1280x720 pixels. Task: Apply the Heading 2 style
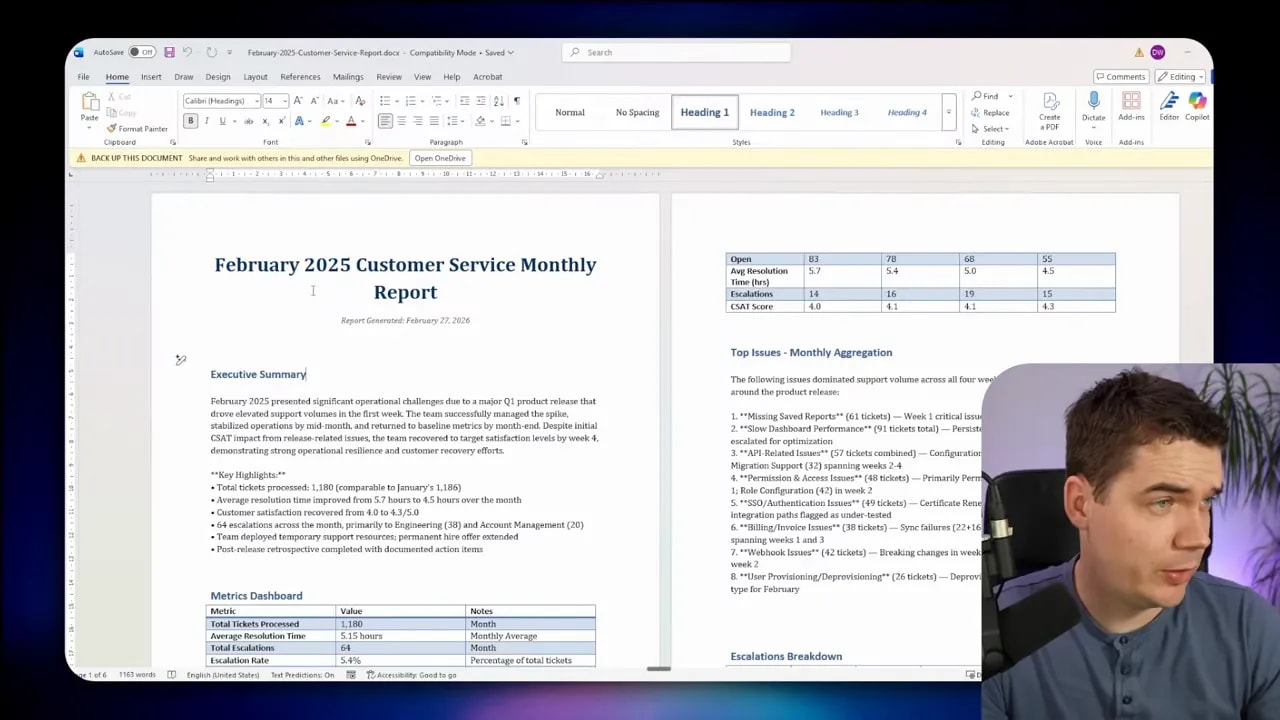click(x=771, y=111)
